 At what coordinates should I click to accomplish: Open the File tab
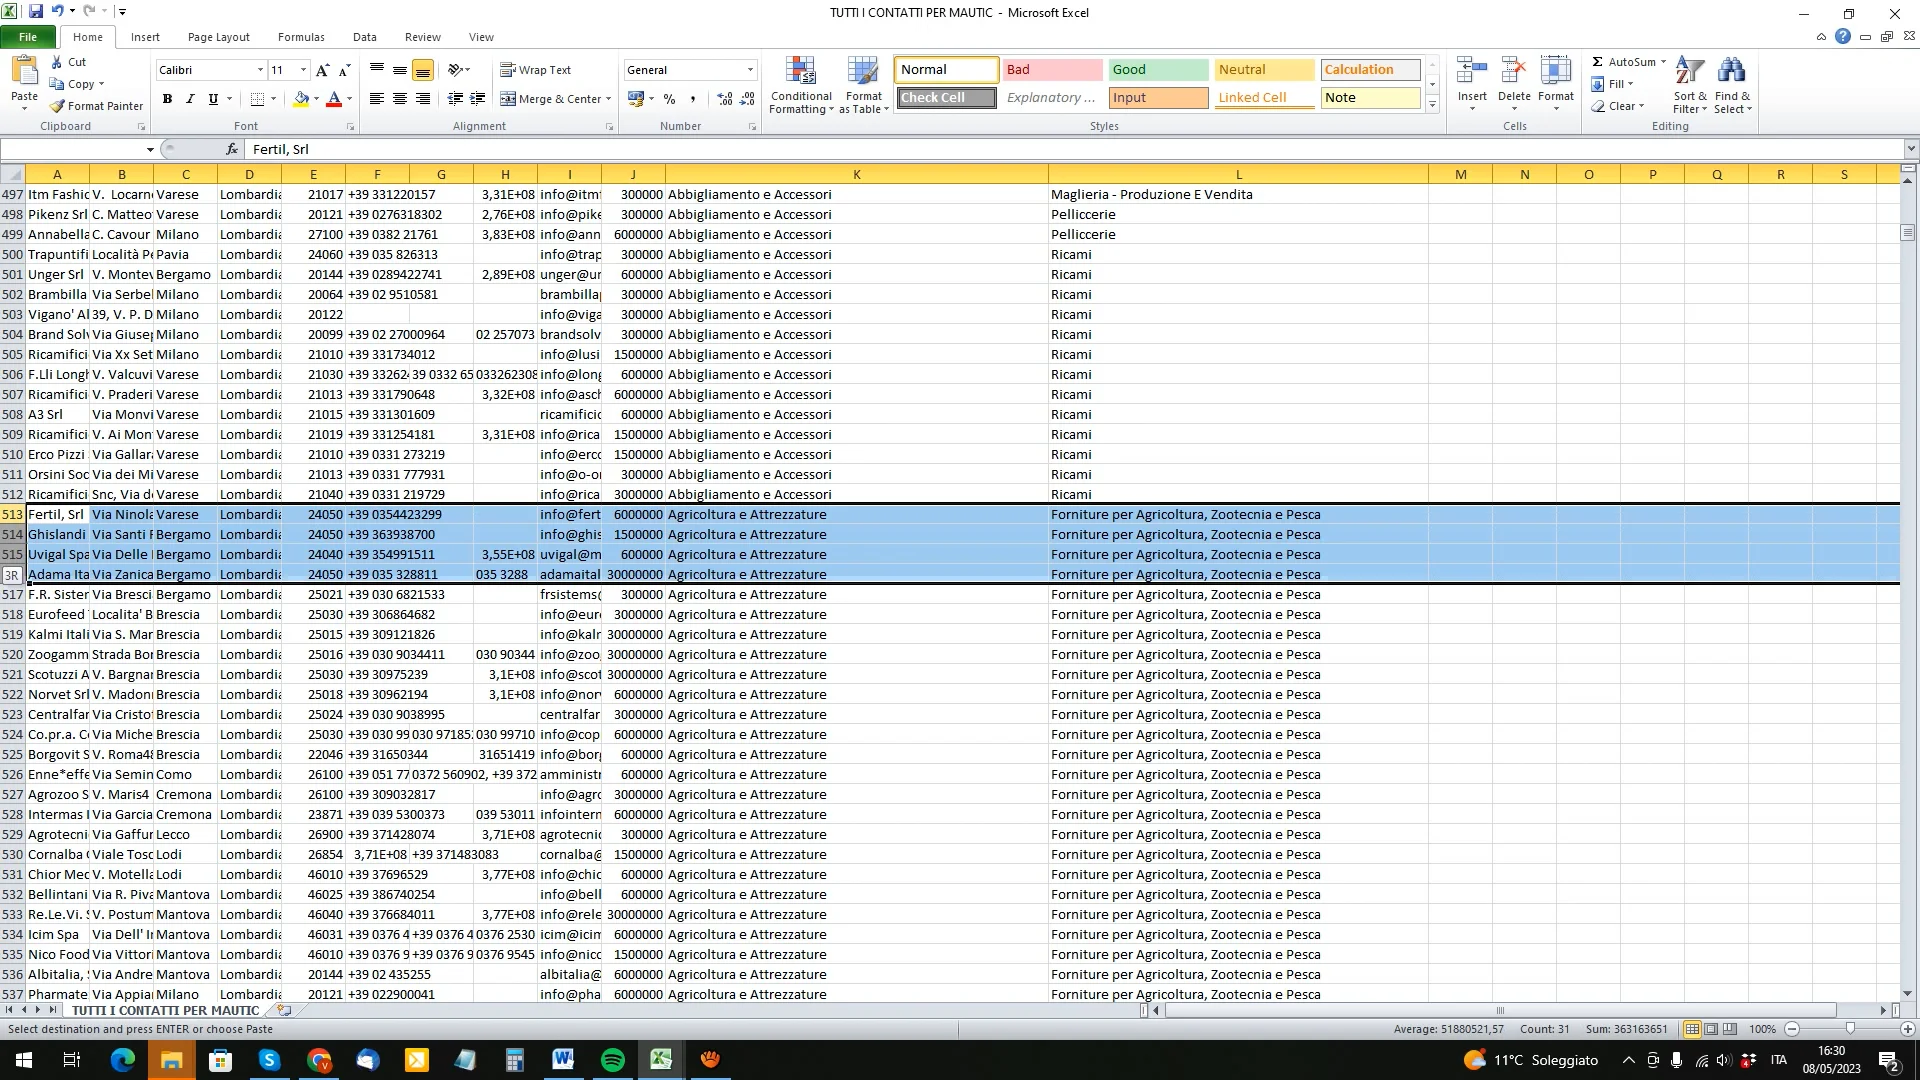(x=28, y=37)
